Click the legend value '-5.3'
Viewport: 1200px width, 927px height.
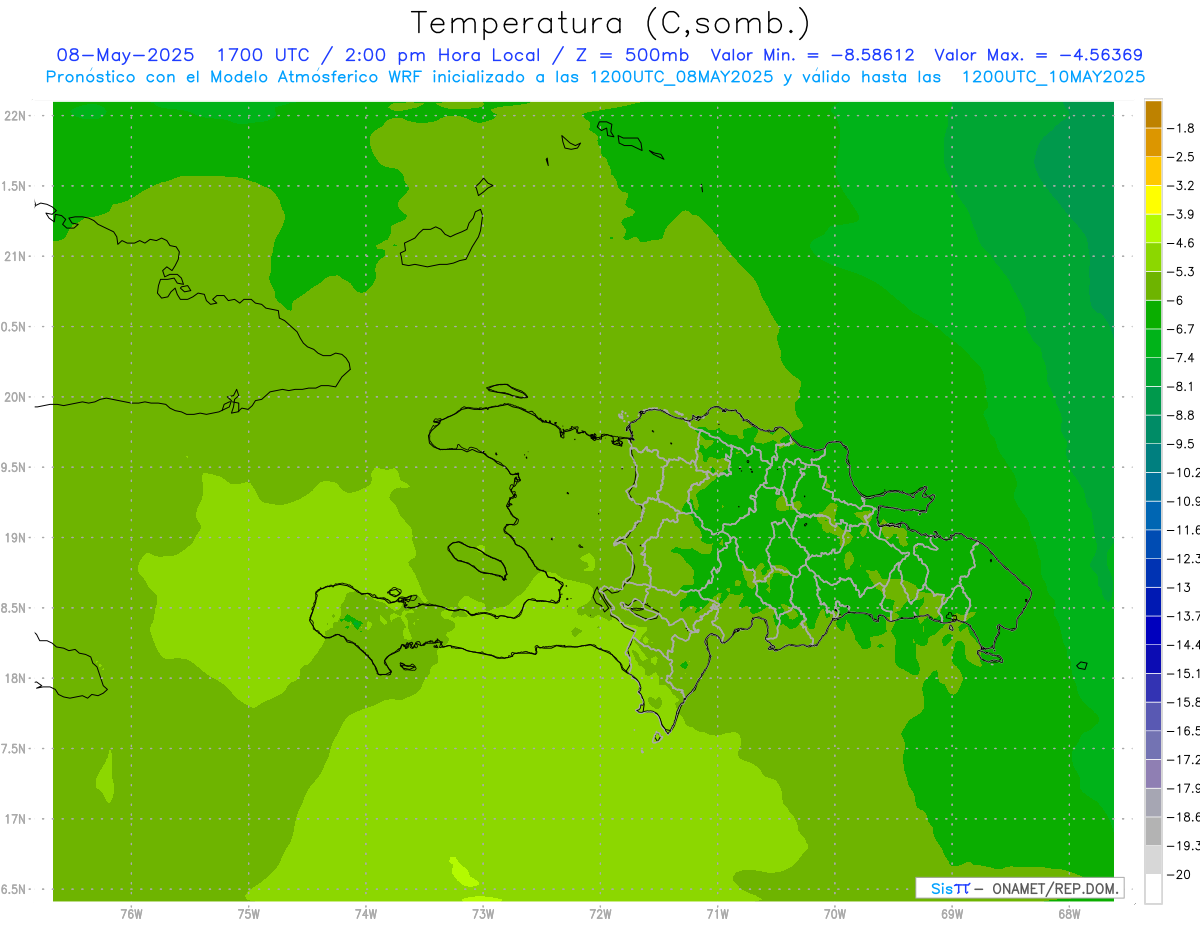click(1183, 272)
